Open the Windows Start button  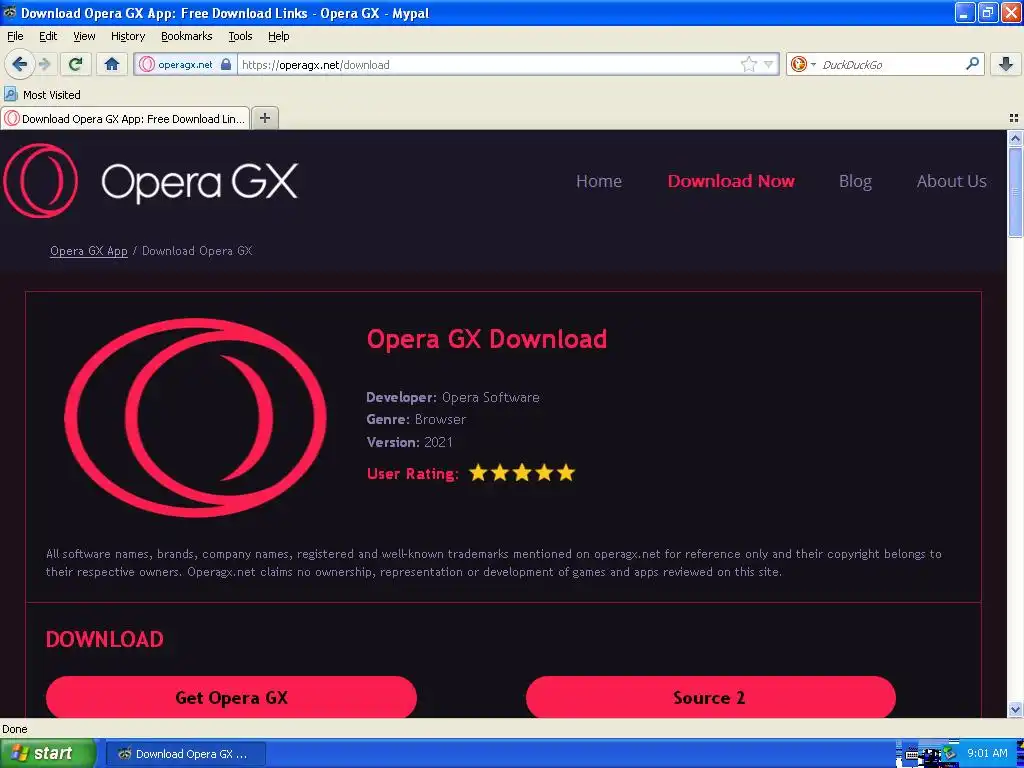coord(47,754)
